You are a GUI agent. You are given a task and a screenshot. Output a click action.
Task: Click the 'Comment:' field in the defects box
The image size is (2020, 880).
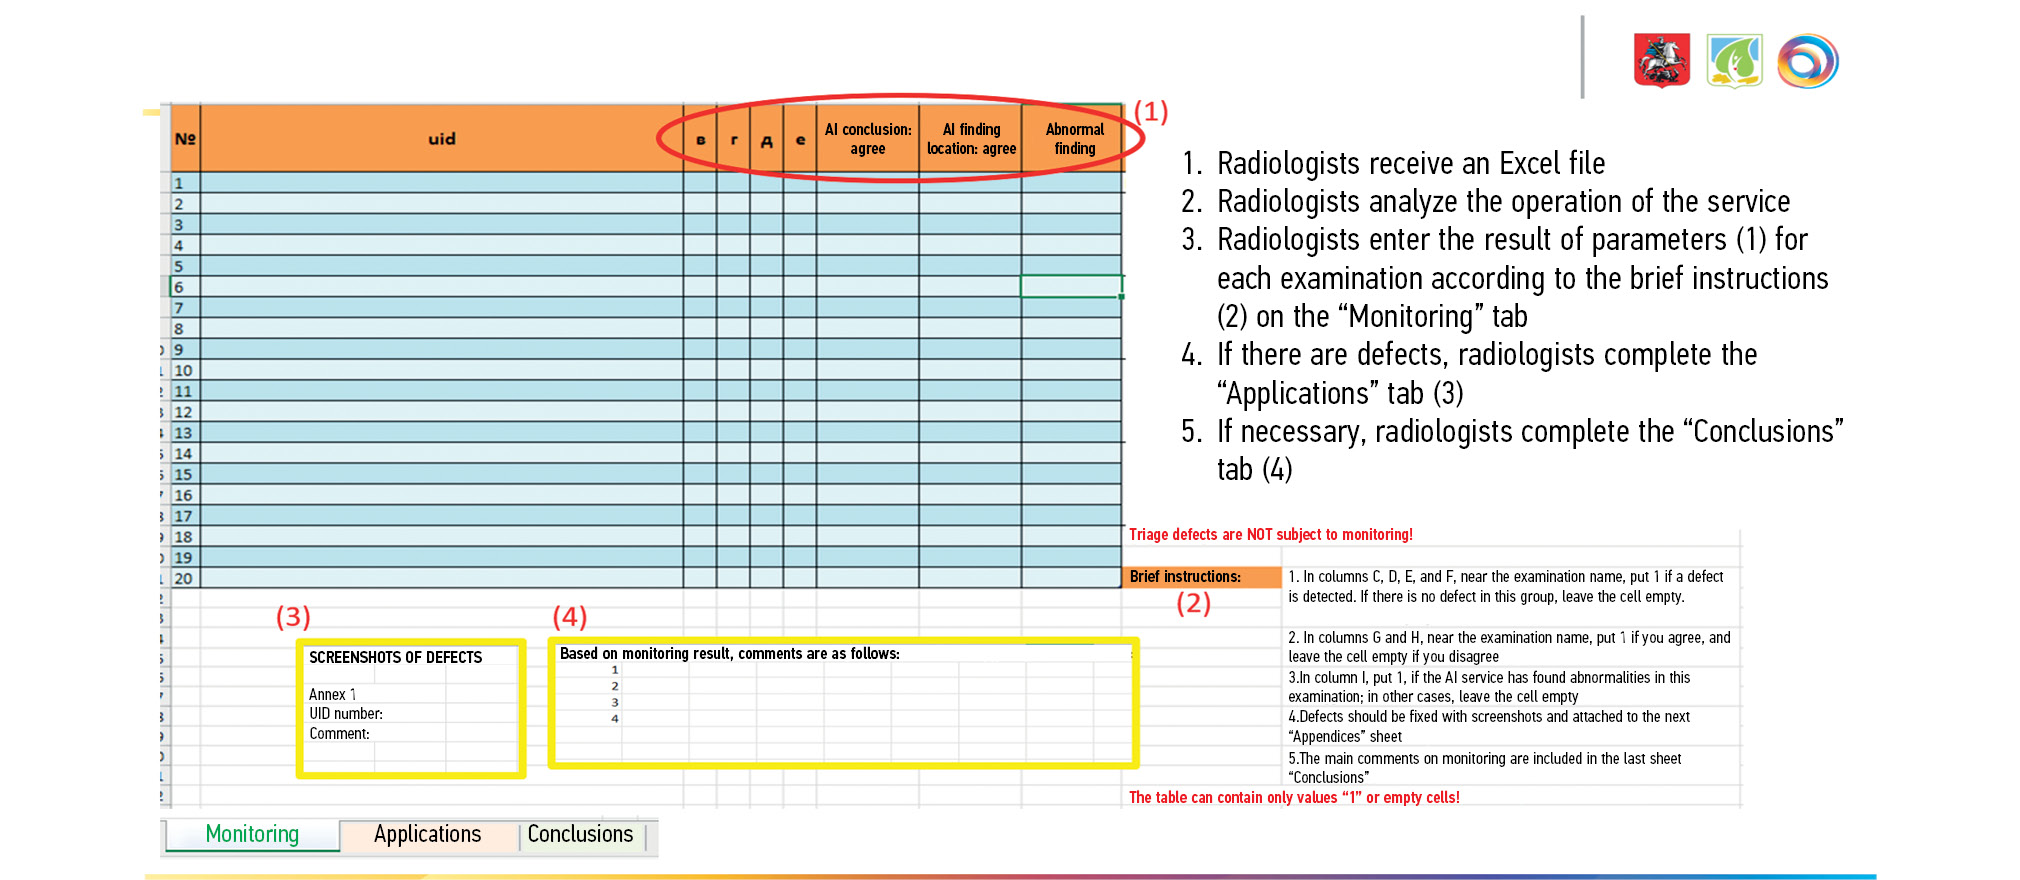pos(339,734)
